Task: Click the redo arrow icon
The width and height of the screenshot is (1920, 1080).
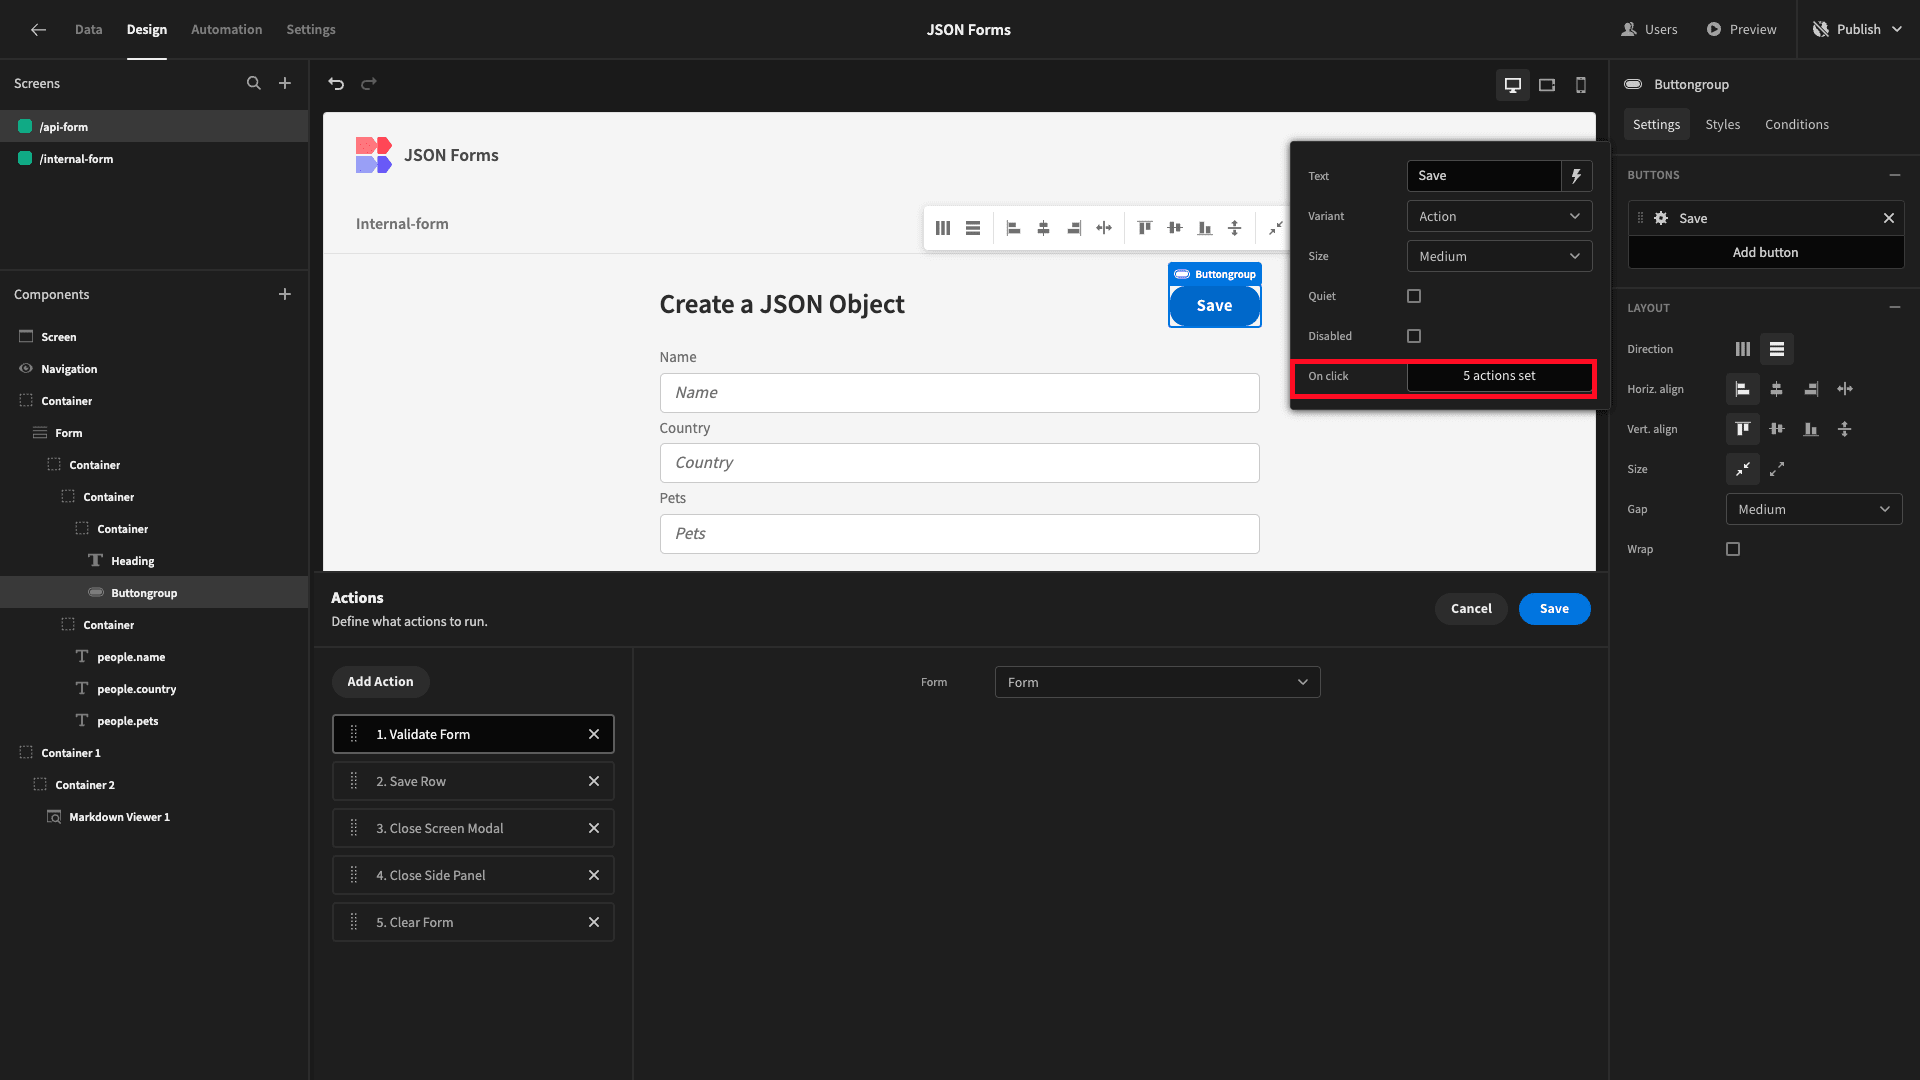Action: pos(369,82)
